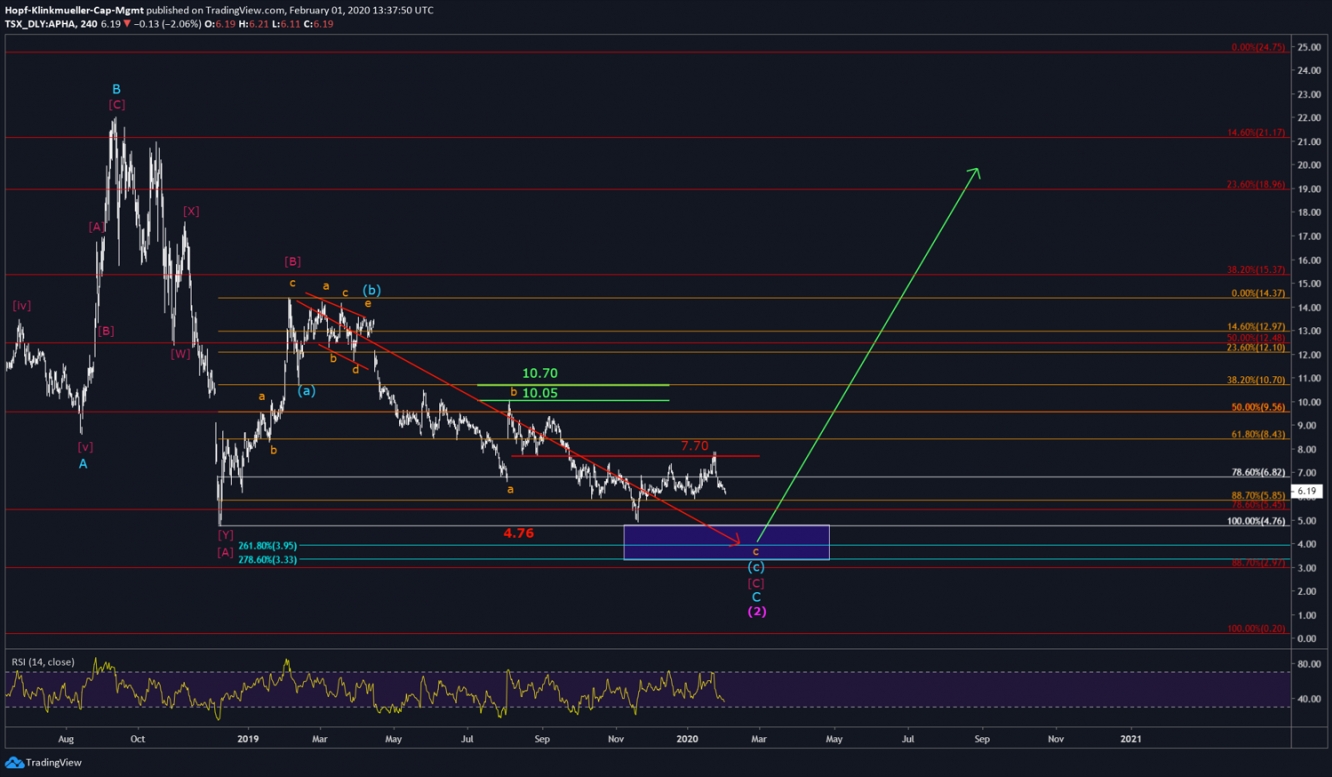Image resolution: width=1332 pixels, height=777 pixels.
Task: Click the 38.20%(15.37) Fibonacci label
Action: click(x=1256, y=269)
